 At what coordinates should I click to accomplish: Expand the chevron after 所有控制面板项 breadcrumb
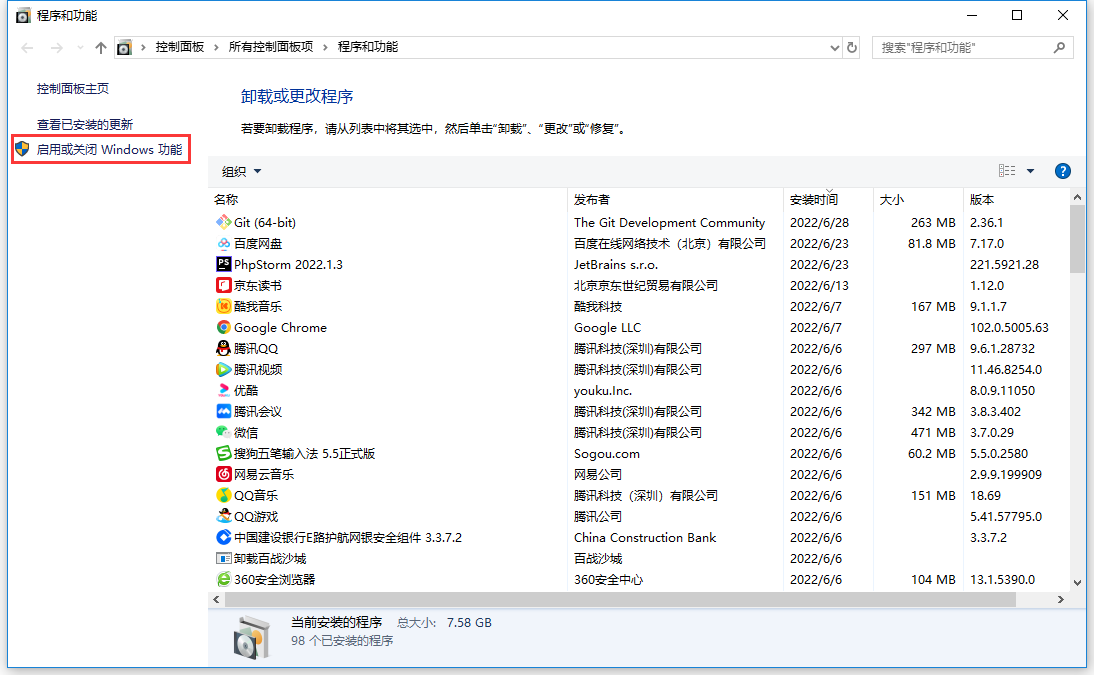(325, 47)
